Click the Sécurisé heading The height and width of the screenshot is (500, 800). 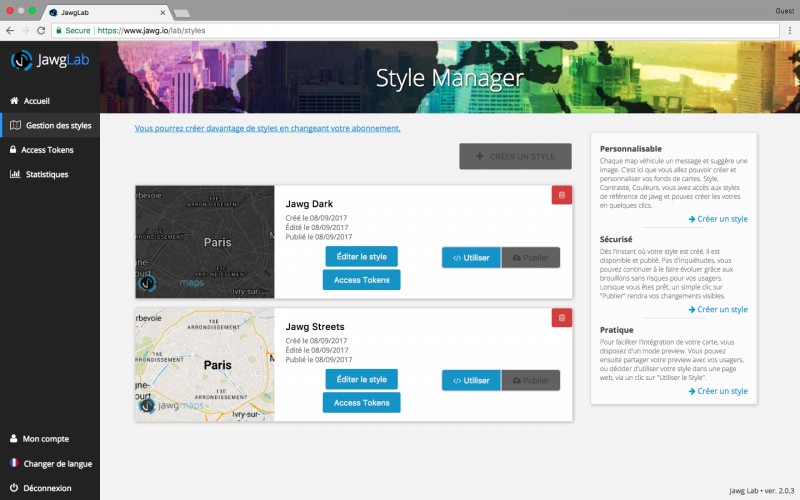click(x=616, y=239)
